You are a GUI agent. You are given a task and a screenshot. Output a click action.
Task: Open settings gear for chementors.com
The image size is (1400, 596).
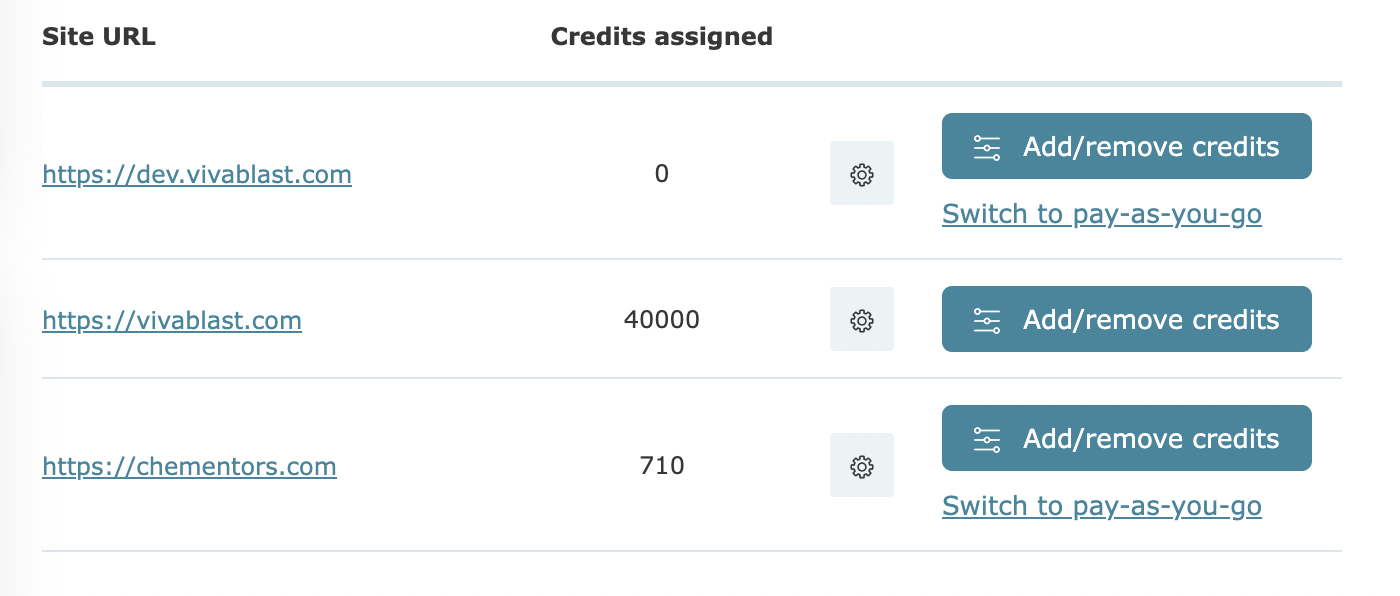(x=862, y=465)
